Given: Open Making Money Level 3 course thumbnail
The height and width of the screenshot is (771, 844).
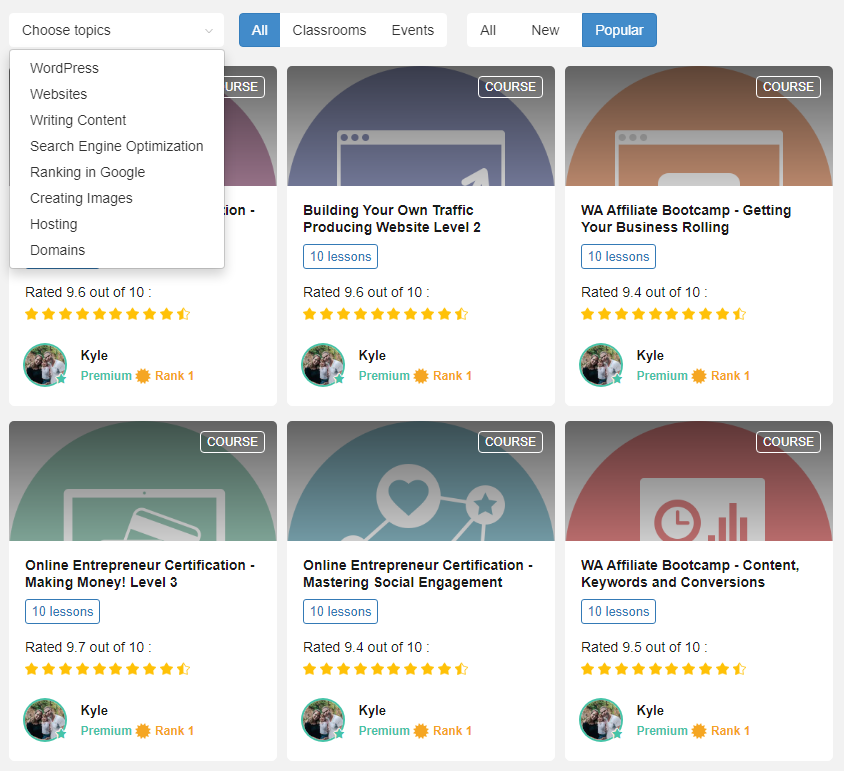Looking at the screenshot, I should (143, 481).
